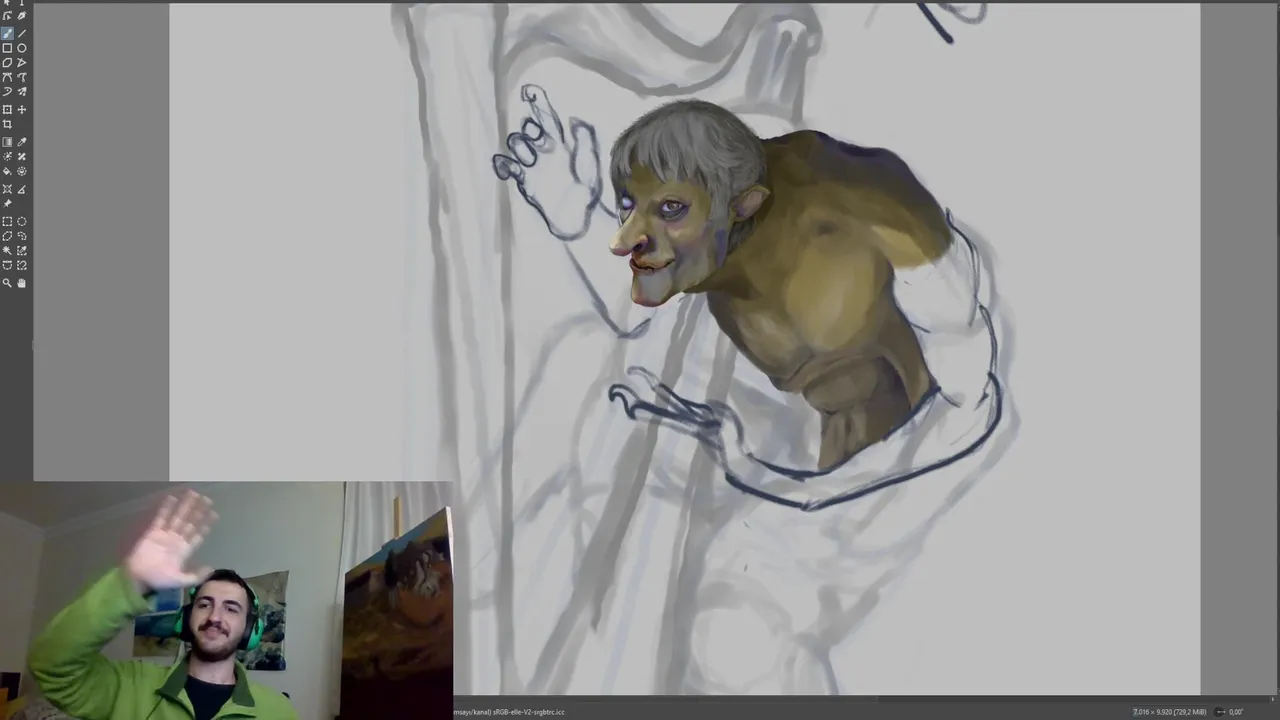Viewport: 1280px width, 720px height.
Task: Select the Multibrush tool
Action: 22,91
